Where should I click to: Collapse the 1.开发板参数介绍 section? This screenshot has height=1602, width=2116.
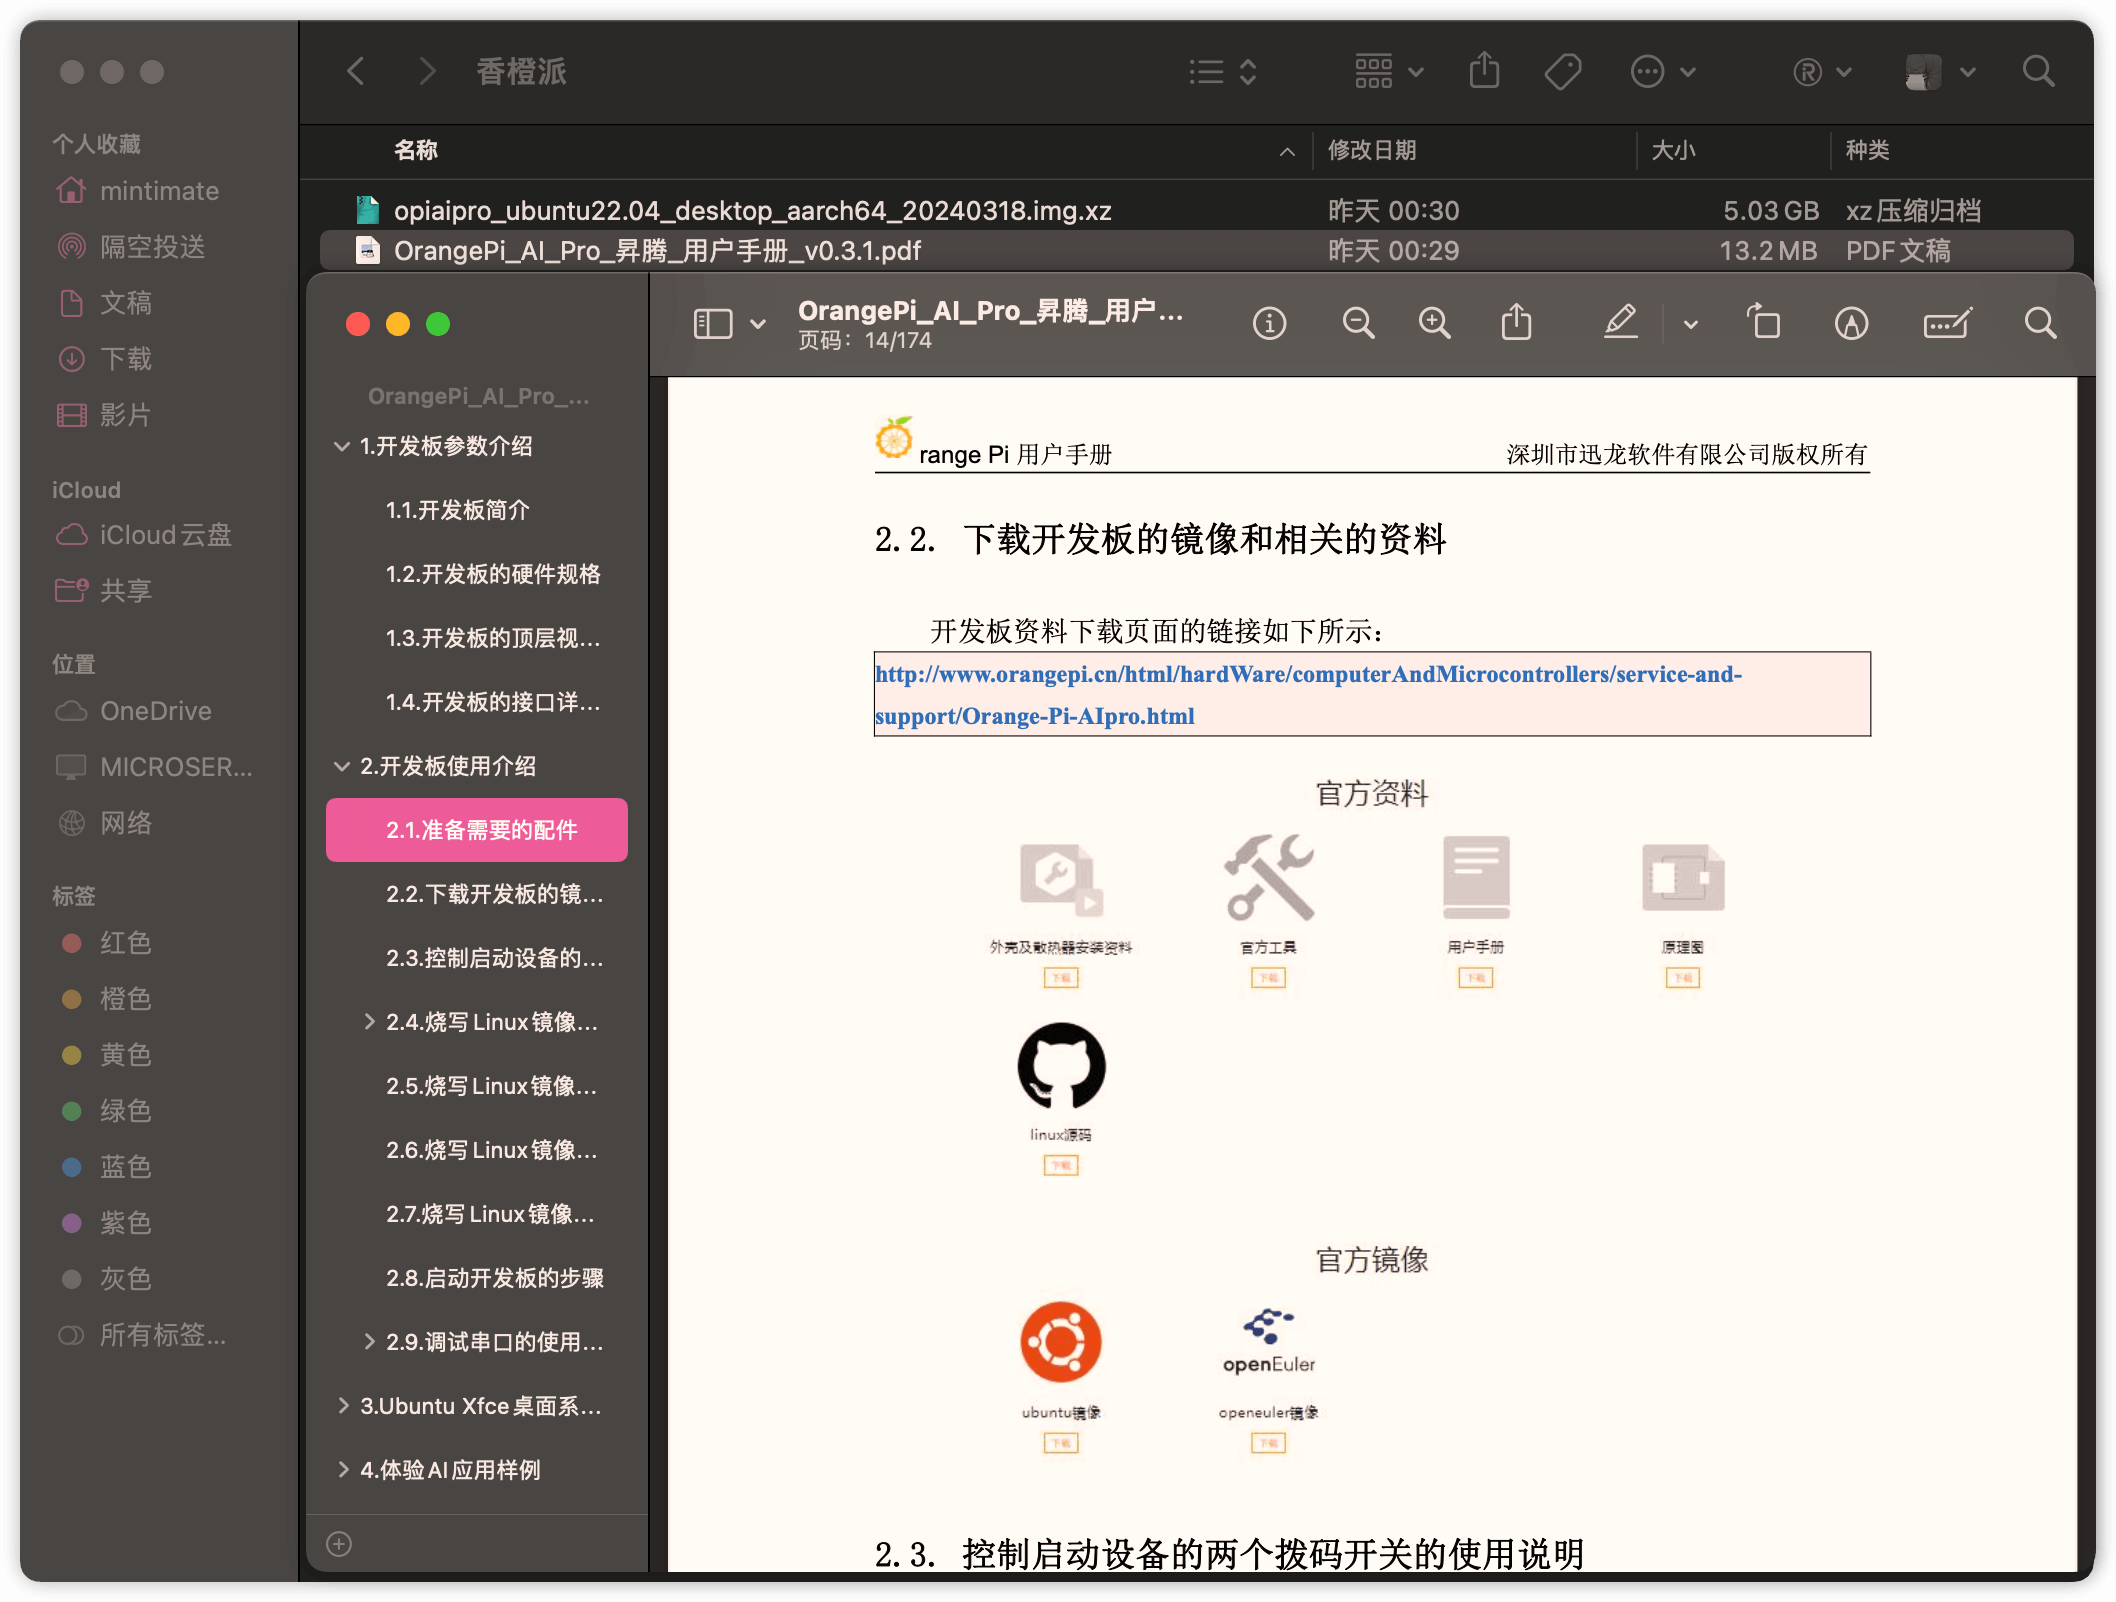(342, 446)
